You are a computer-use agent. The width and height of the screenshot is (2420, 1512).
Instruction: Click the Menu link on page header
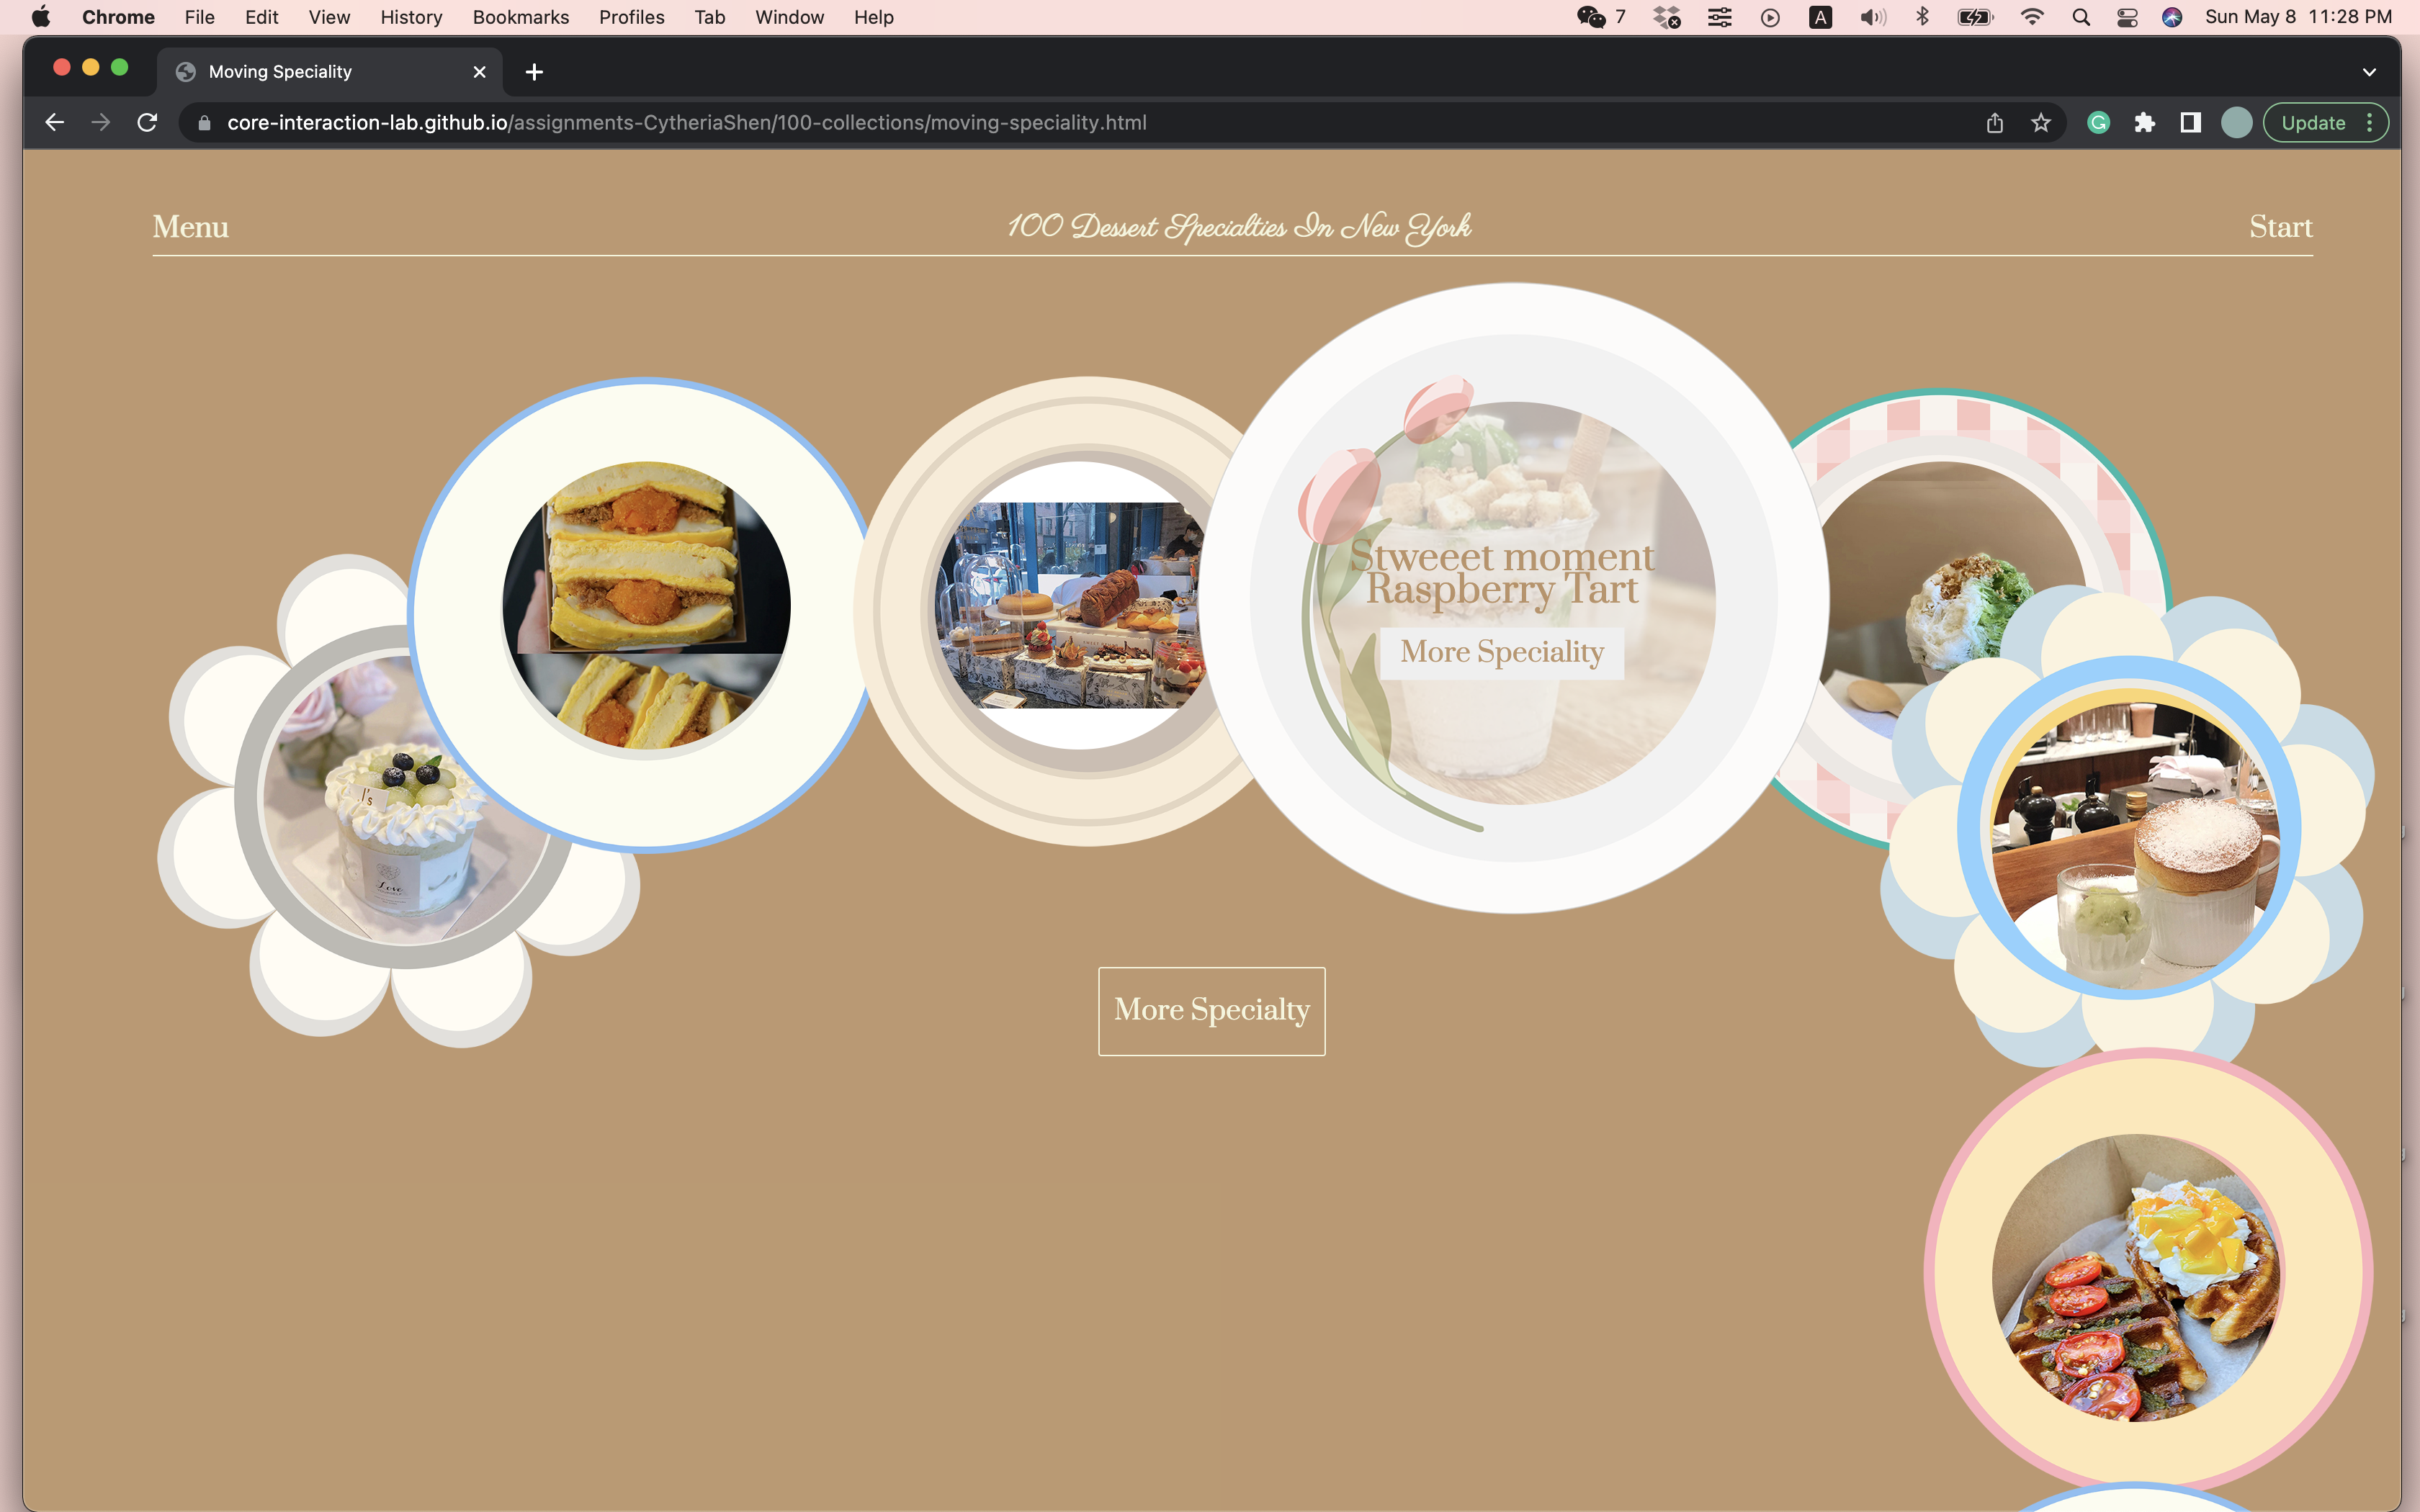click(190, 227)
